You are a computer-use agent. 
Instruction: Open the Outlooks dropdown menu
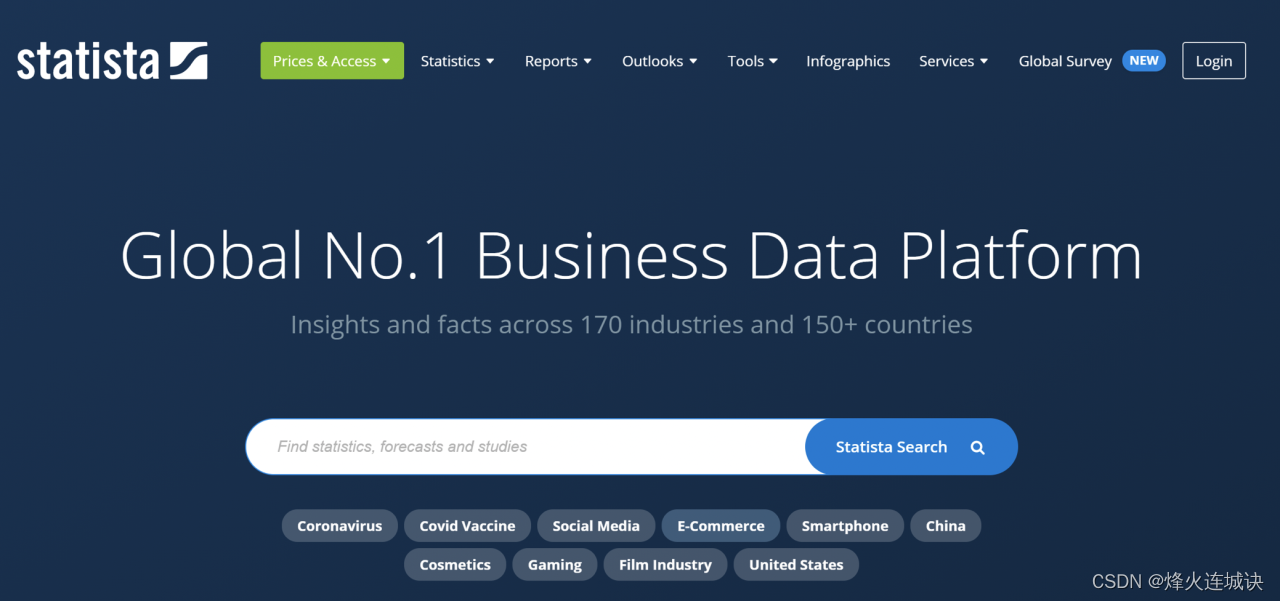pyautogui.click(x=660, y=61)
